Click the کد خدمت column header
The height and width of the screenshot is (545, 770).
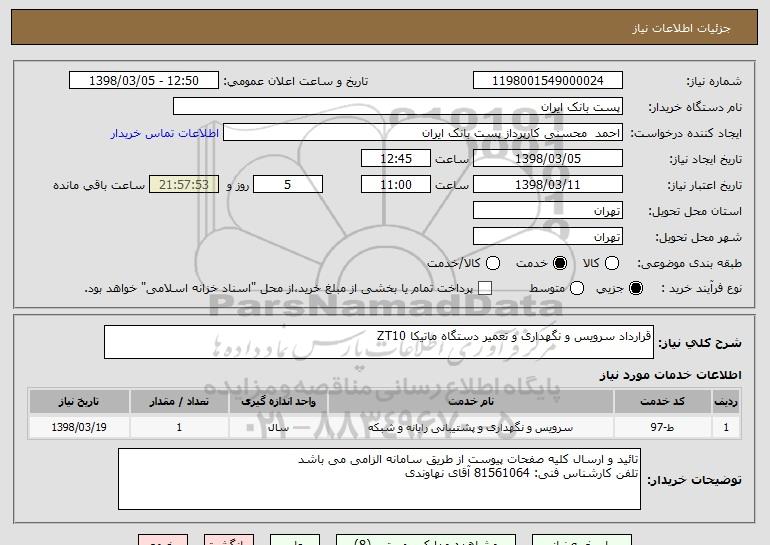tap(662, 402)
